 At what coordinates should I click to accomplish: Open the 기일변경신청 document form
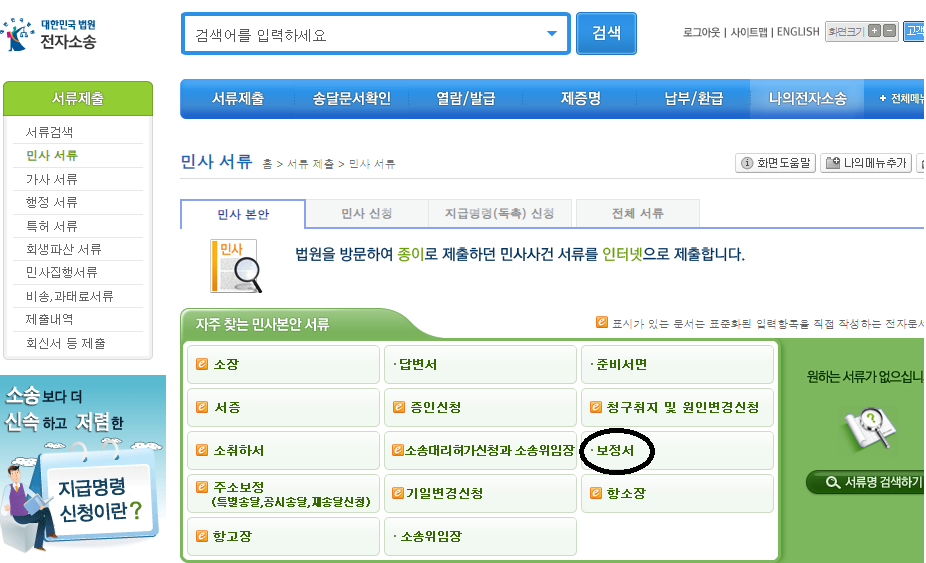click(480, 493)
